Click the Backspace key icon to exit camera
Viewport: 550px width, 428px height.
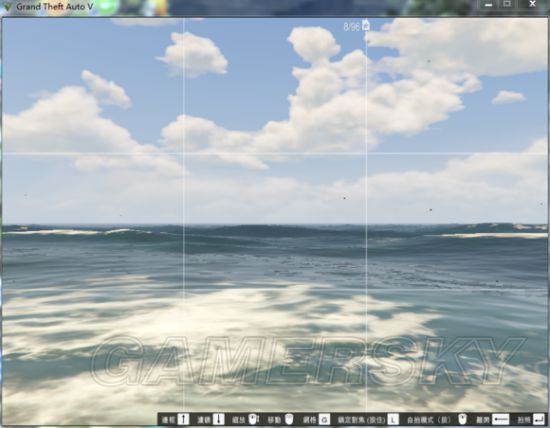click(x=501, y=419)
